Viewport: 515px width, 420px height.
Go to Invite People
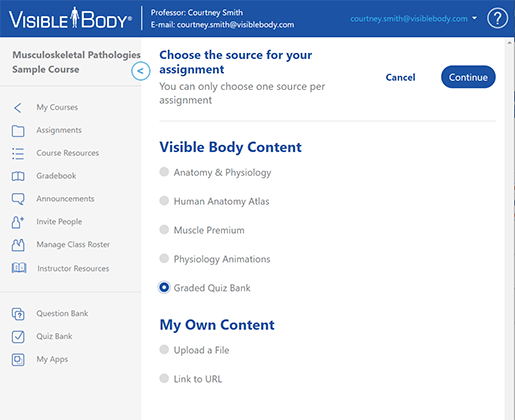click(x=59, y=222)
